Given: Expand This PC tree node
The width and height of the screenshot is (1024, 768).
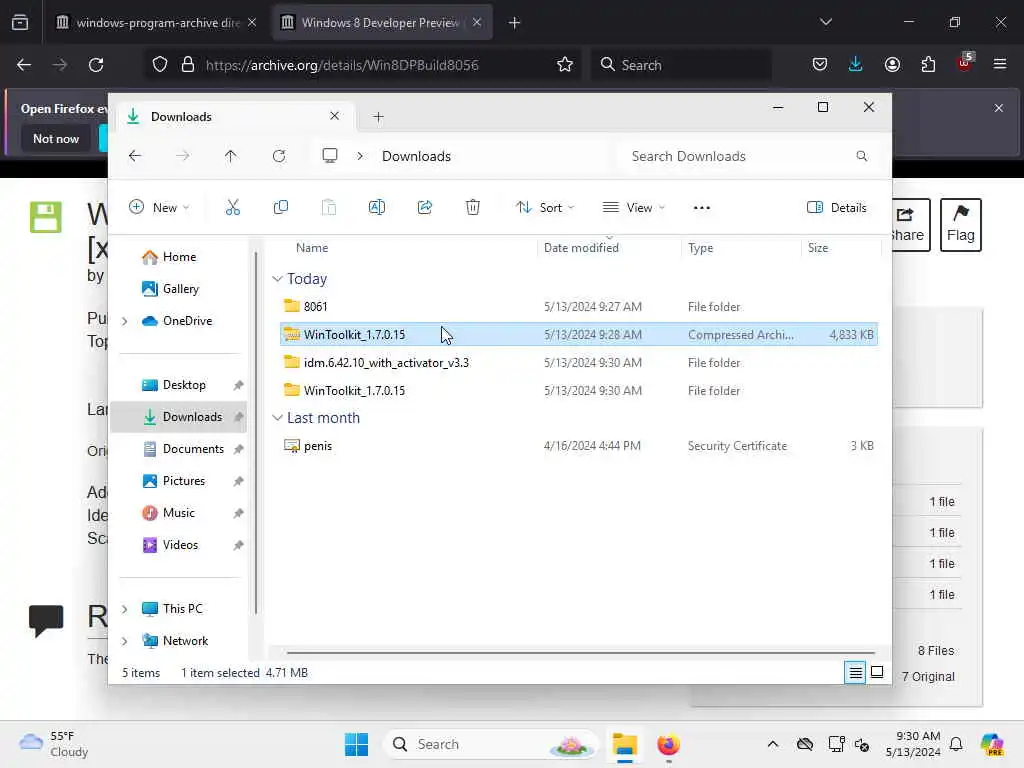Looking at the screenshot, I should [x=124, y=609].
